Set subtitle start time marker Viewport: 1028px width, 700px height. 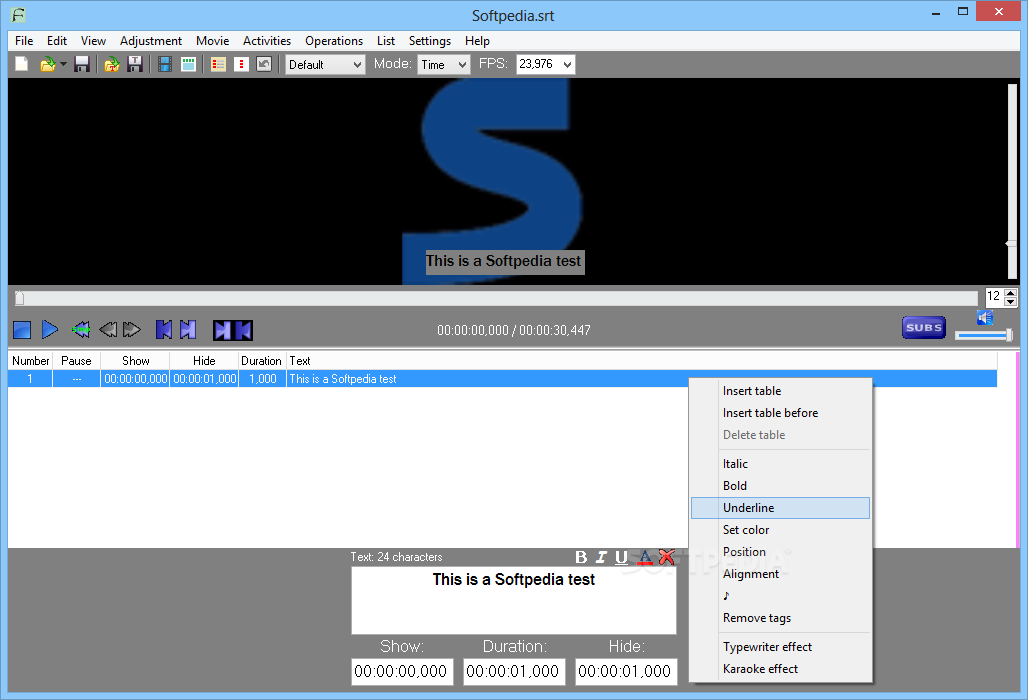tap(223, 330)
